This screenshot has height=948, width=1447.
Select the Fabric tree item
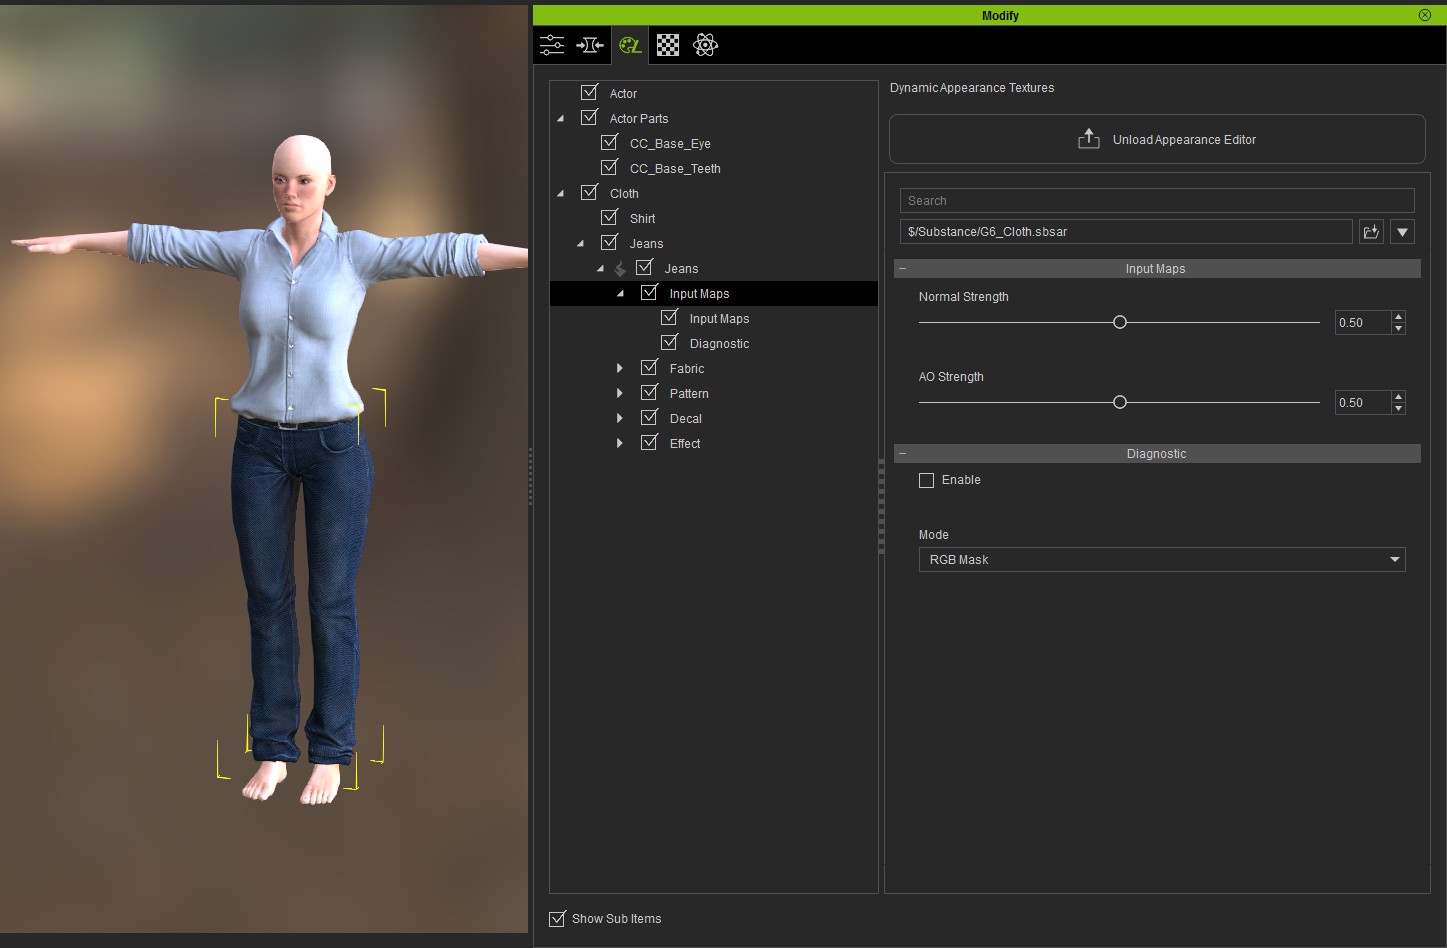(x=687, y=369)
